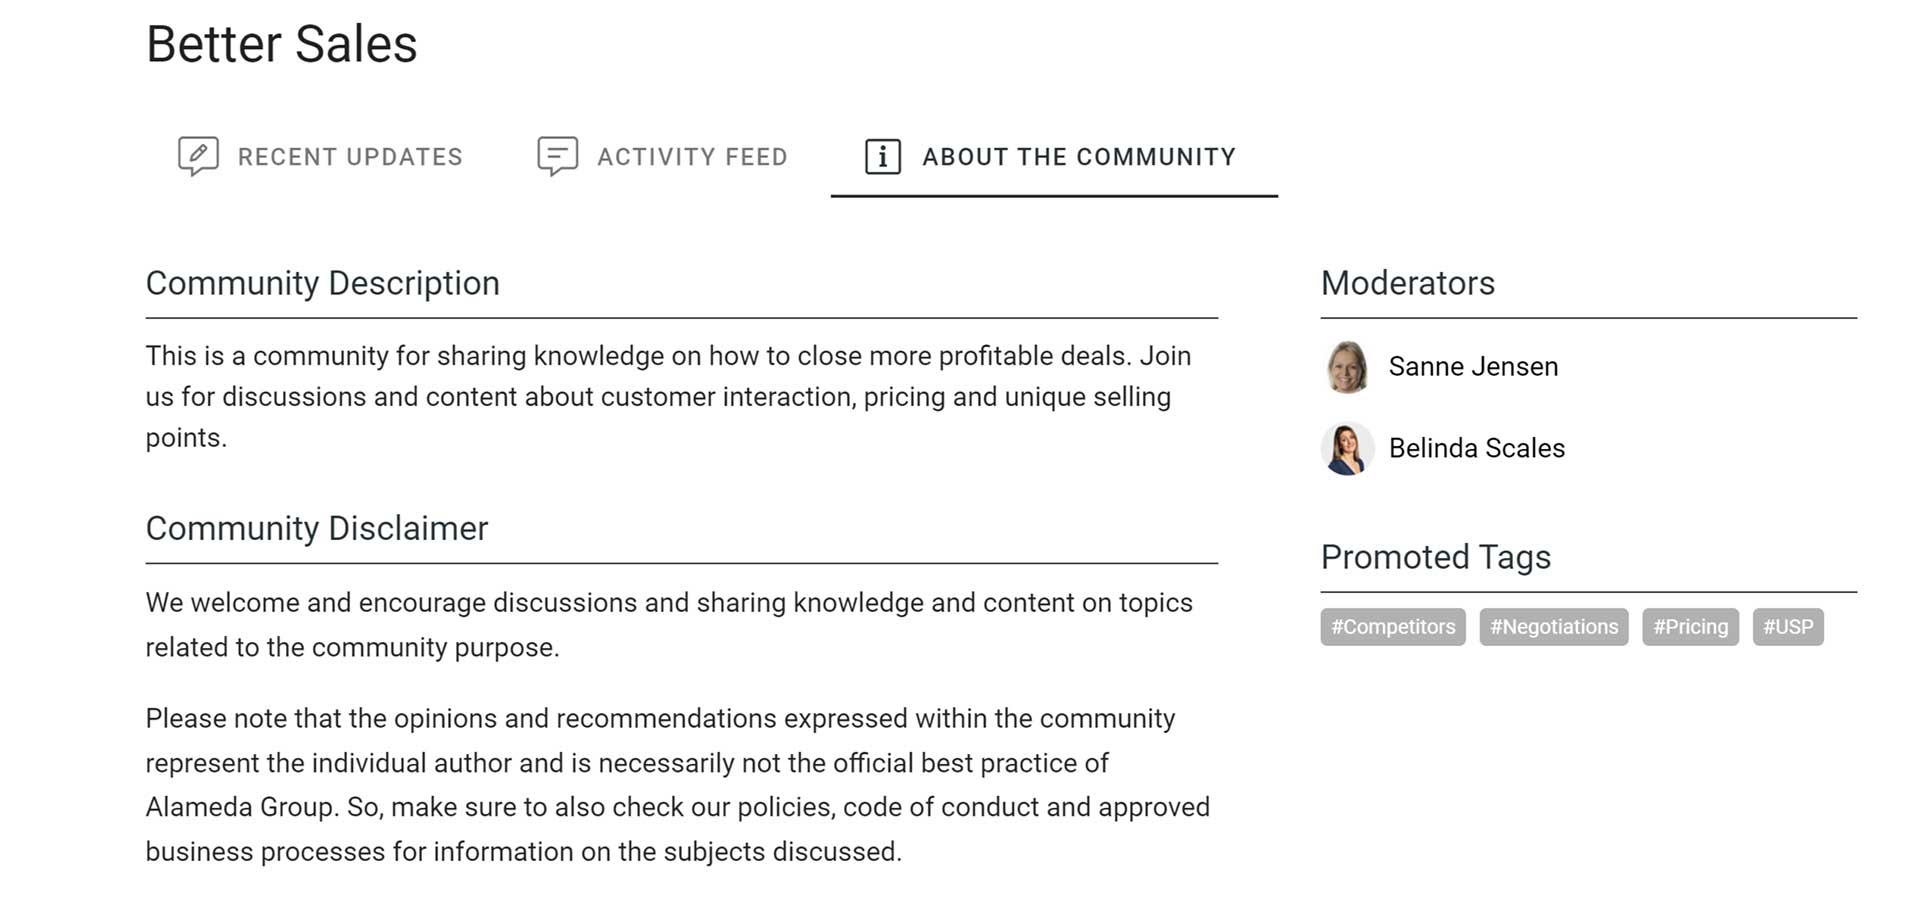Click the Better Sales community title

(x=282, y=44)
